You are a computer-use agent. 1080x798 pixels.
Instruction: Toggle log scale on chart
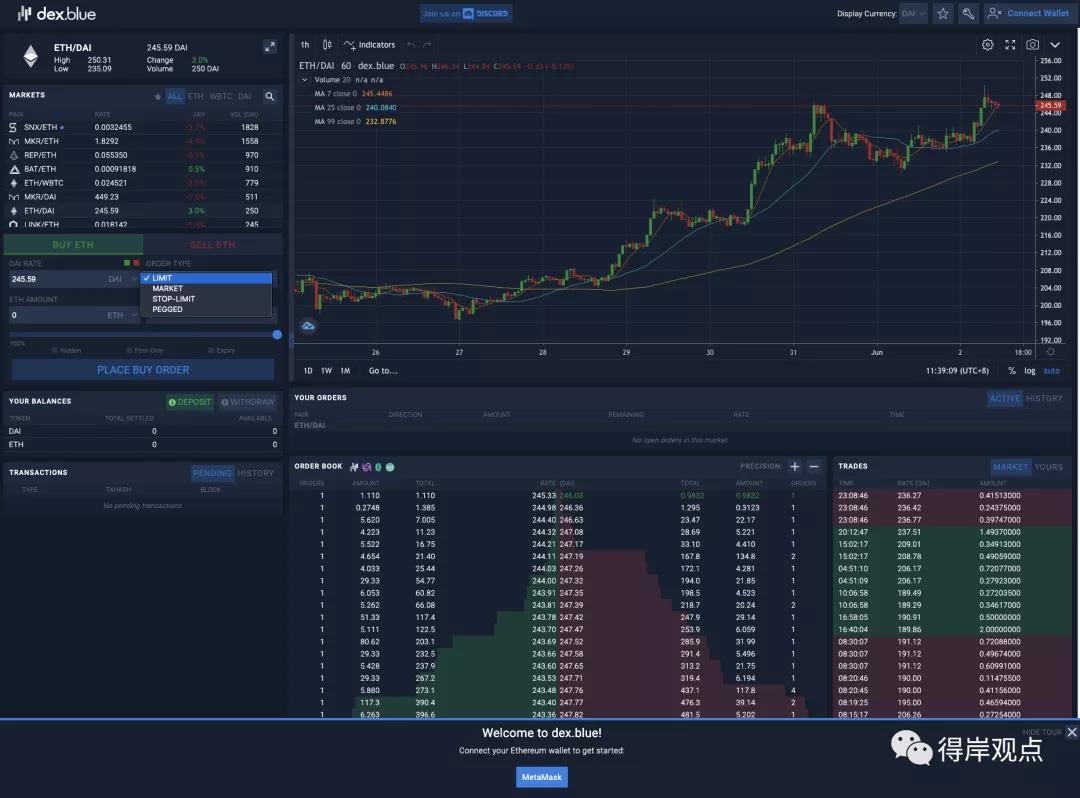click(x=1030, y=370)
